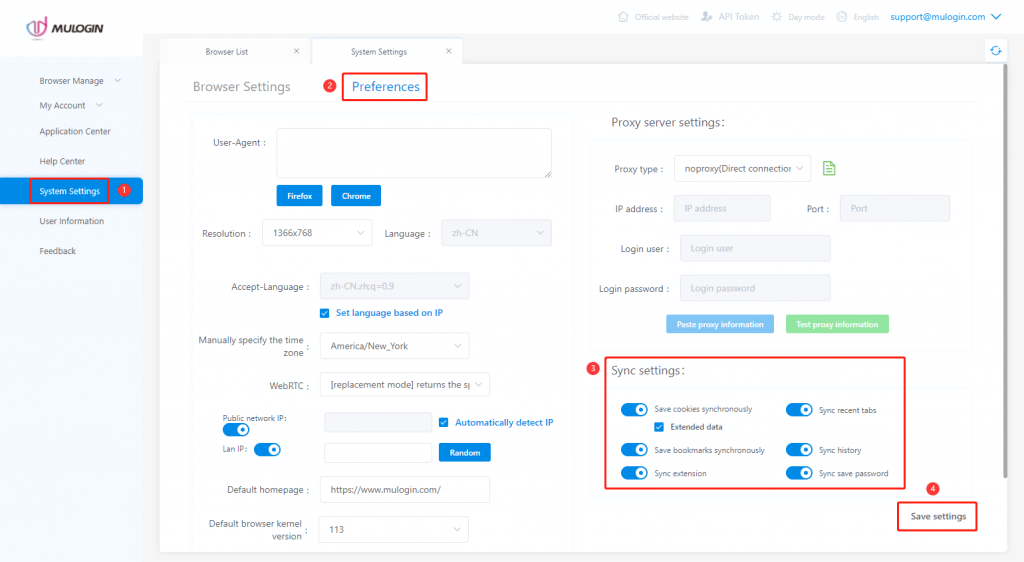The height and width of the screenshot is (562, 1024).
Task: Click the MuLogin logo
Action: coord(65,27)
